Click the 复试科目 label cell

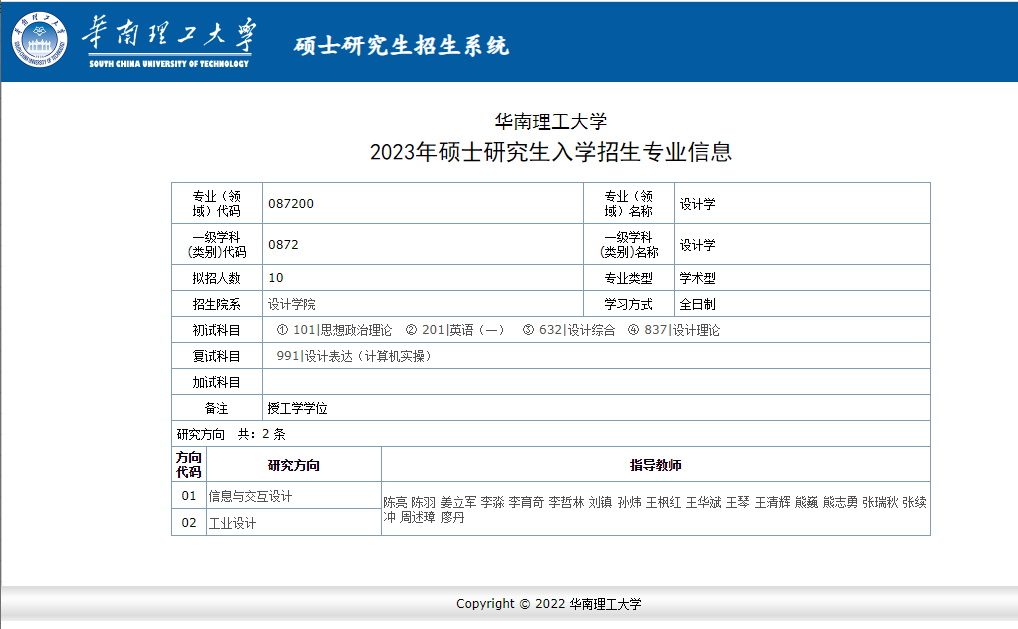pyautogui.click(x=217, y=356)
